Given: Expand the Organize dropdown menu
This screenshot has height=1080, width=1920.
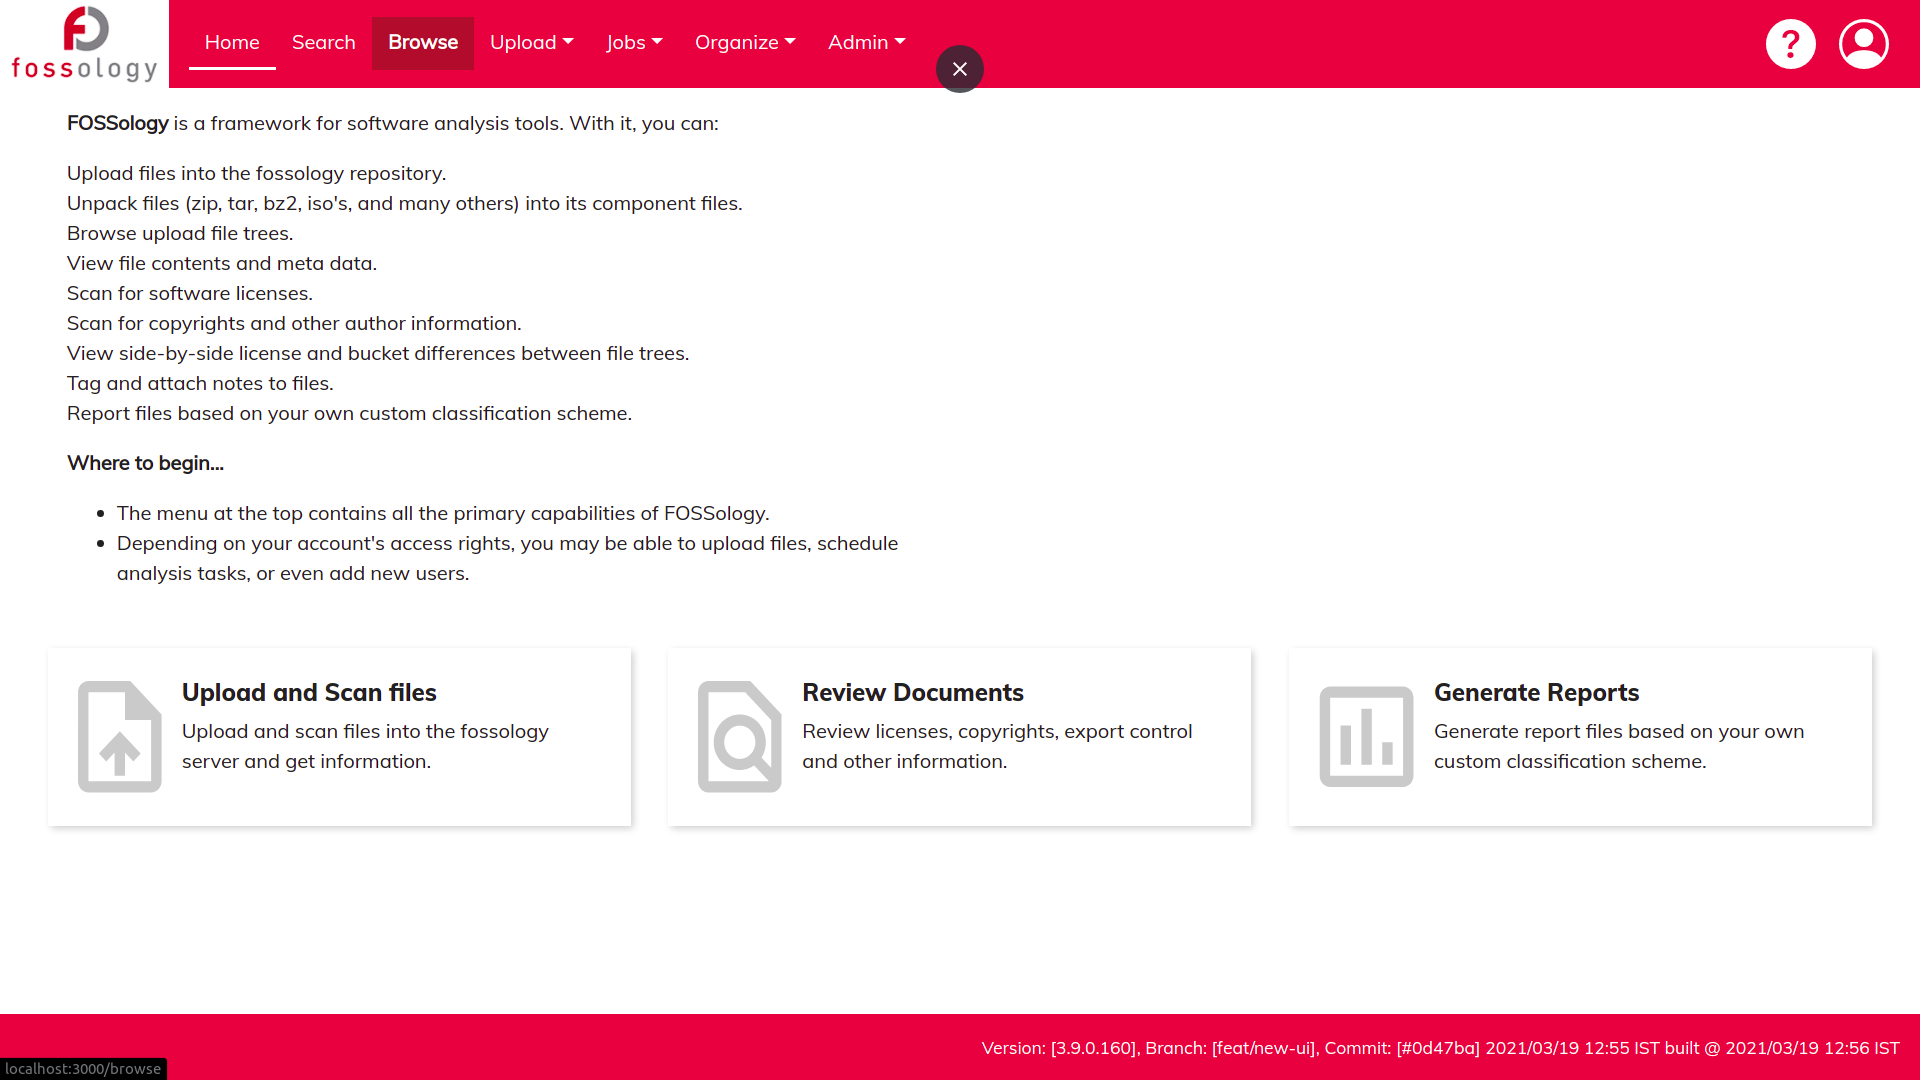Looking at the screenshot, I should (745, 43).
